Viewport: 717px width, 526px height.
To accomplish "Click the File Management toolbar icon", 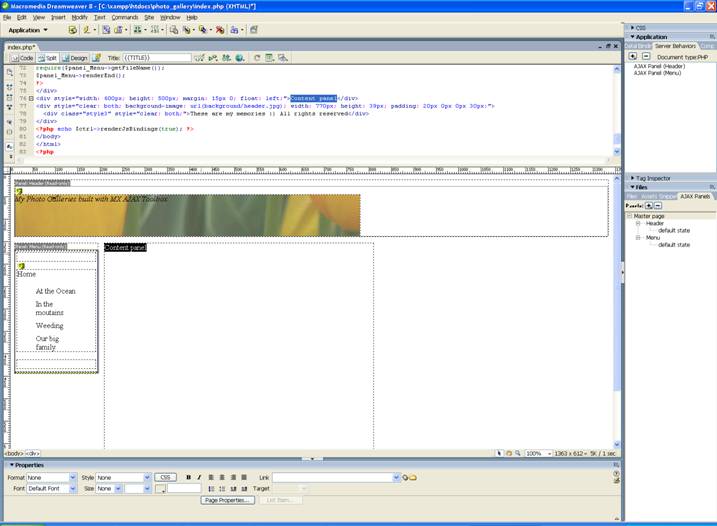I will [x=226, y=58].
